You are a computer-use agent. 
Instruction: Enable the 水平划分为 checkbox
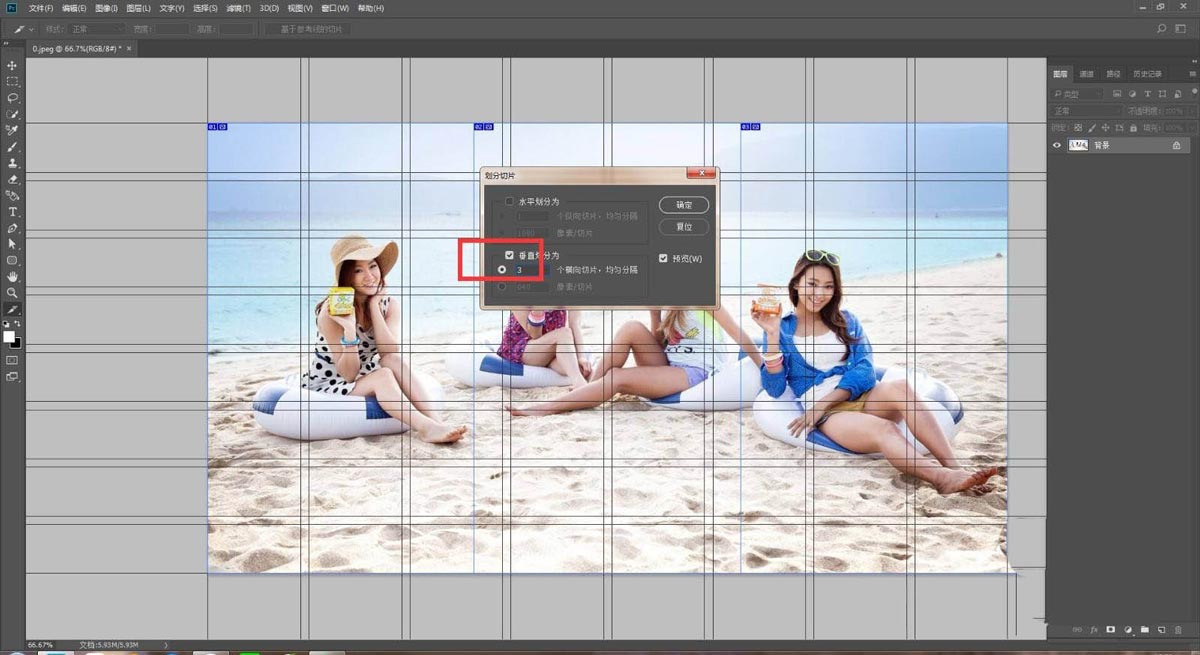(509, 202)
